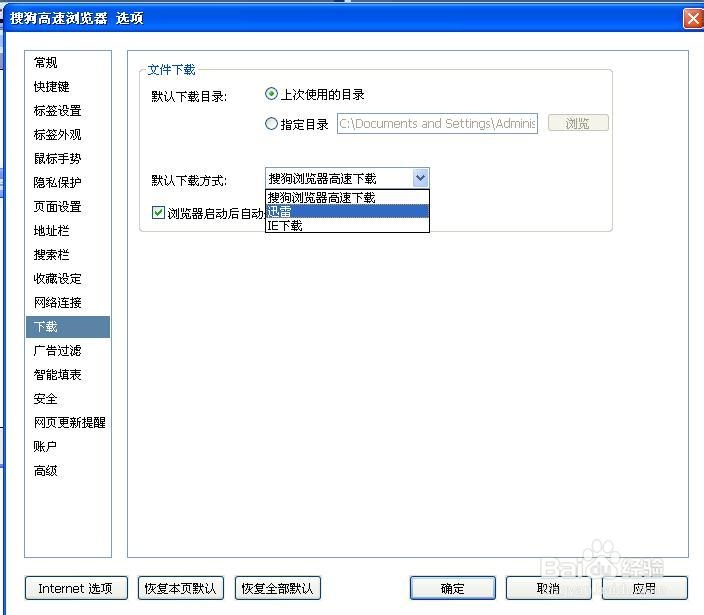Click the 取消 cancel button
The image size is (704, 615).
(548, 588)
